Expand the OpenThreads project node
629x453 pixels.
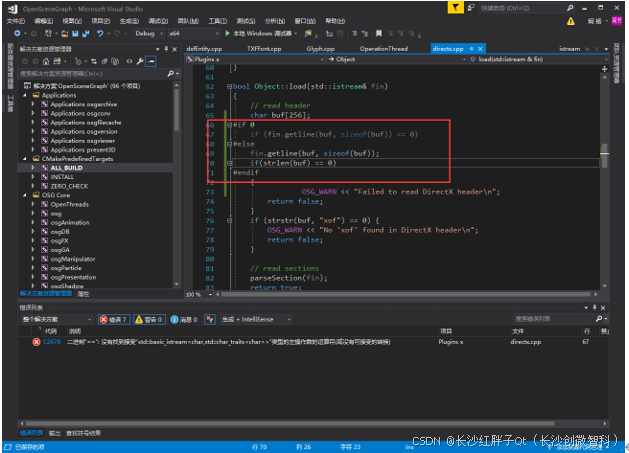coord(32,203)
